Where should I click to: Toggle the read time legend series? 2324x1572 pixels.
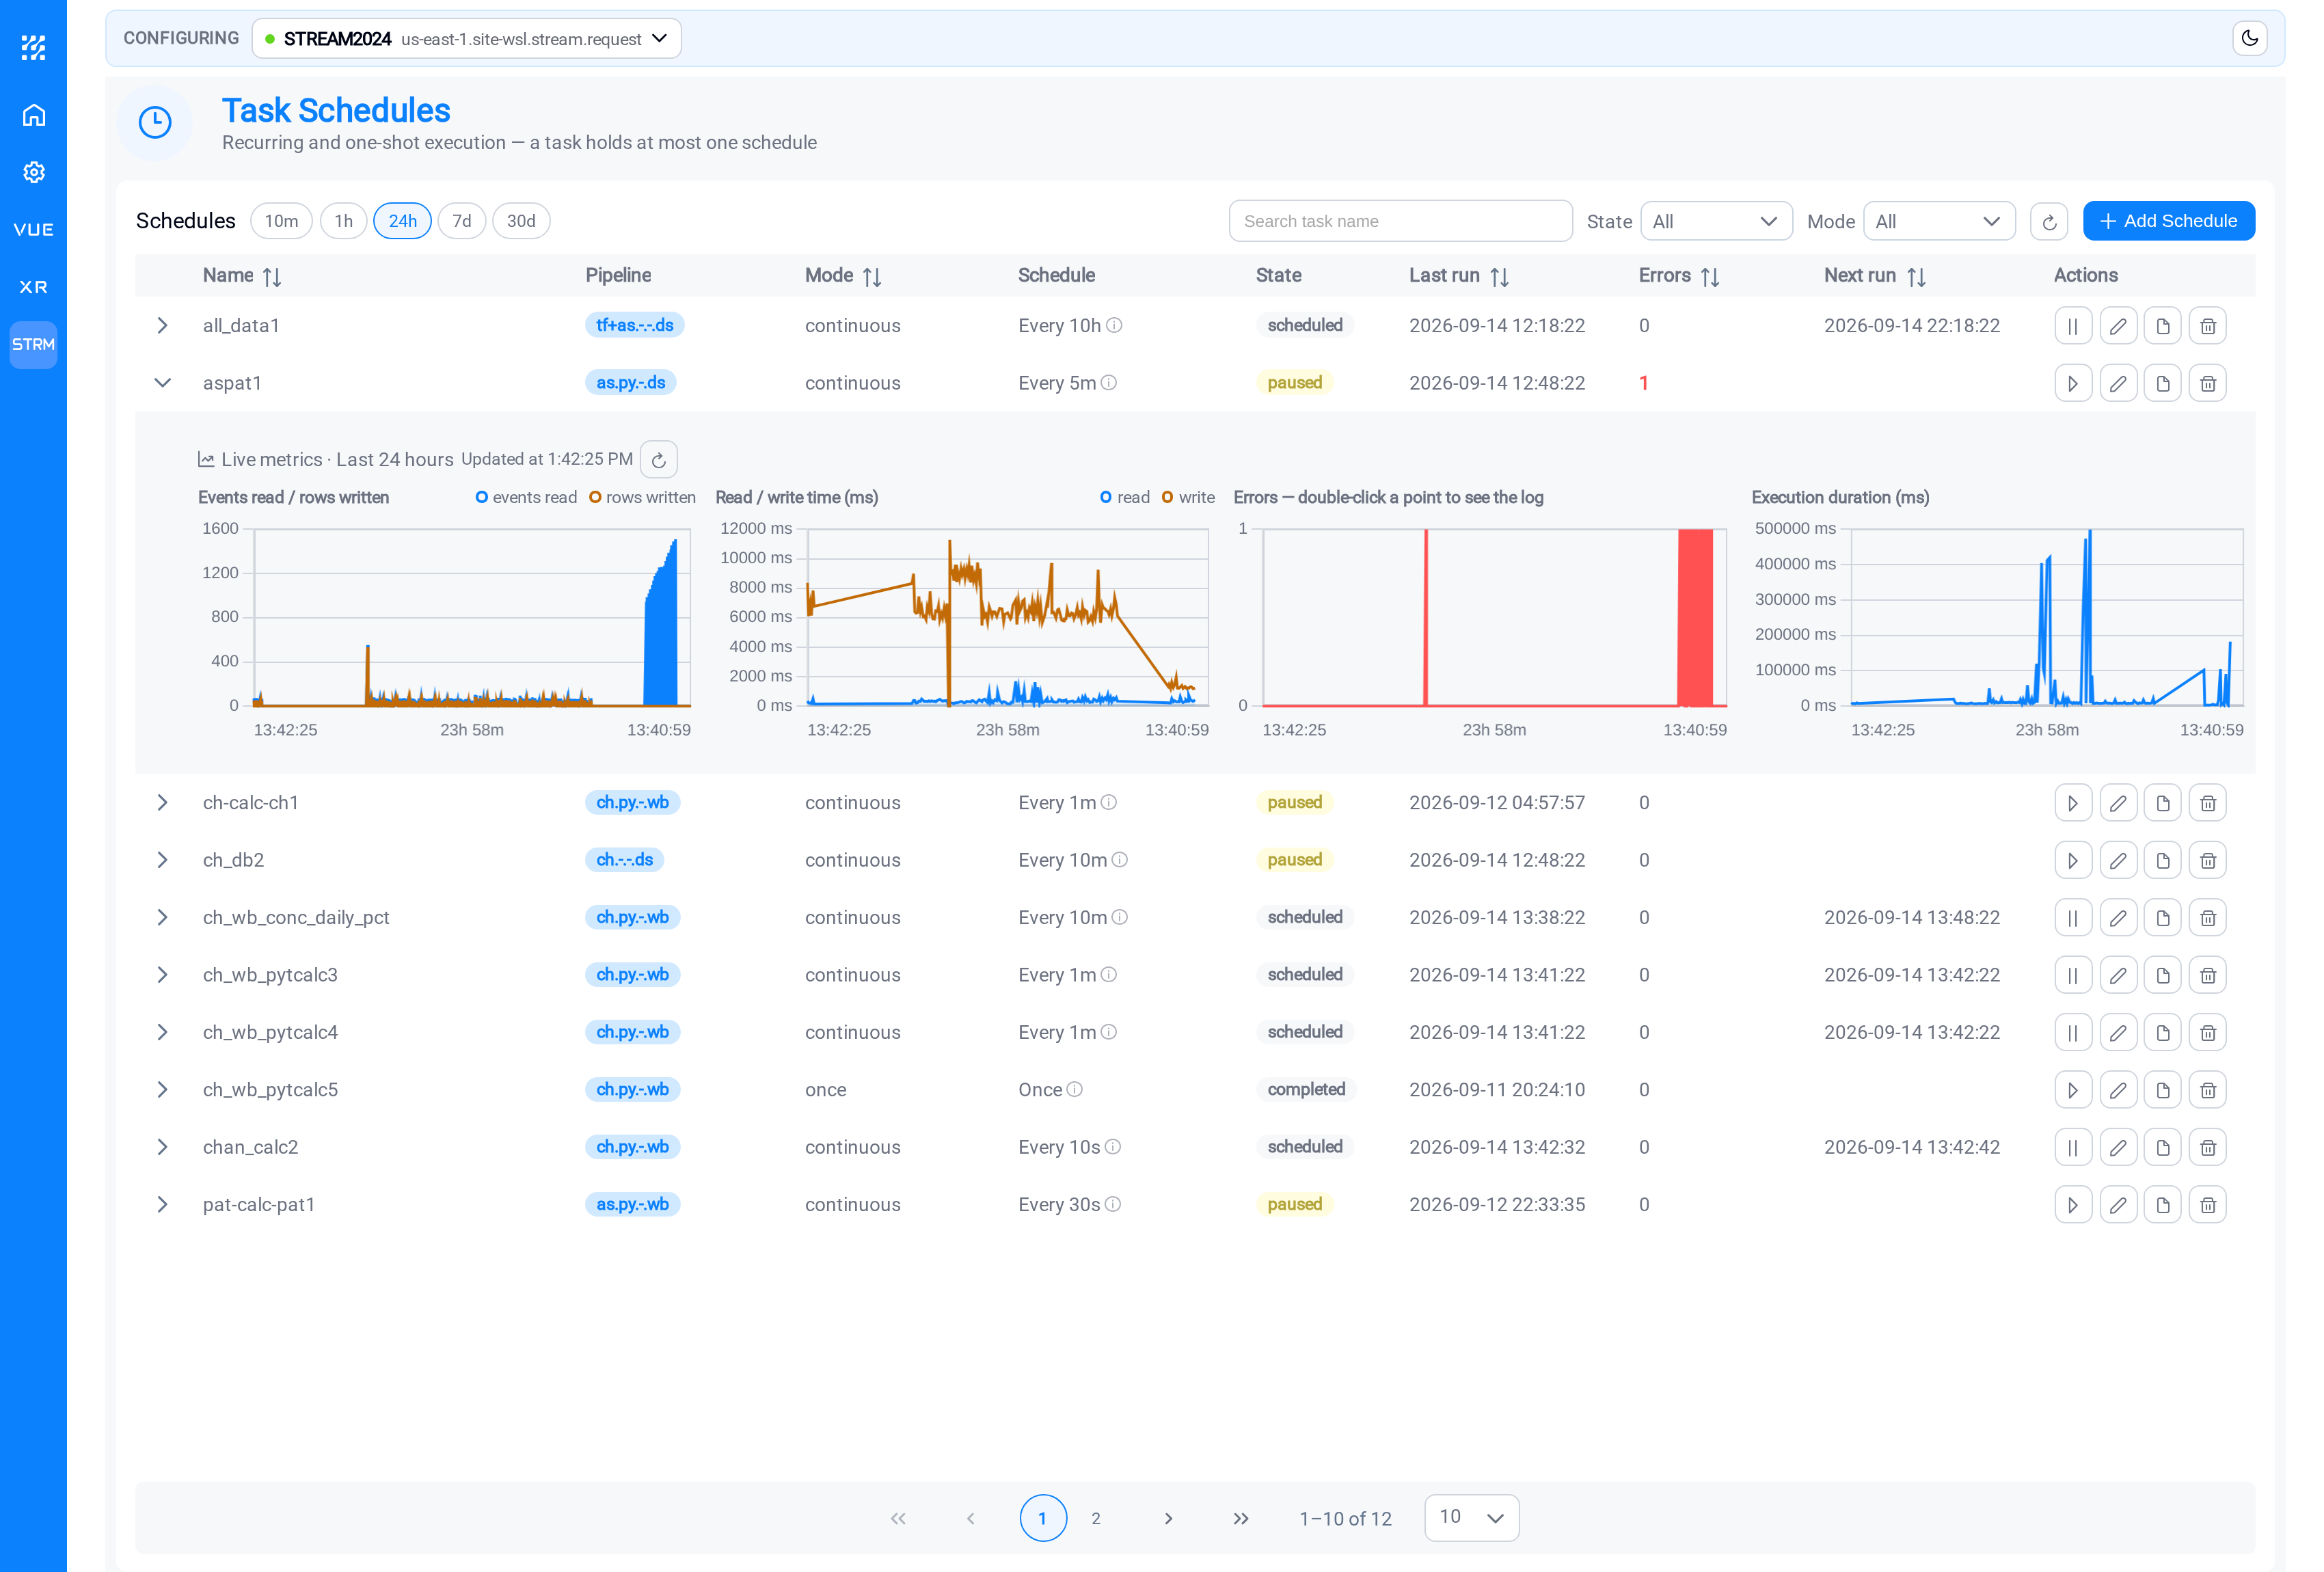coord(1125,497)
